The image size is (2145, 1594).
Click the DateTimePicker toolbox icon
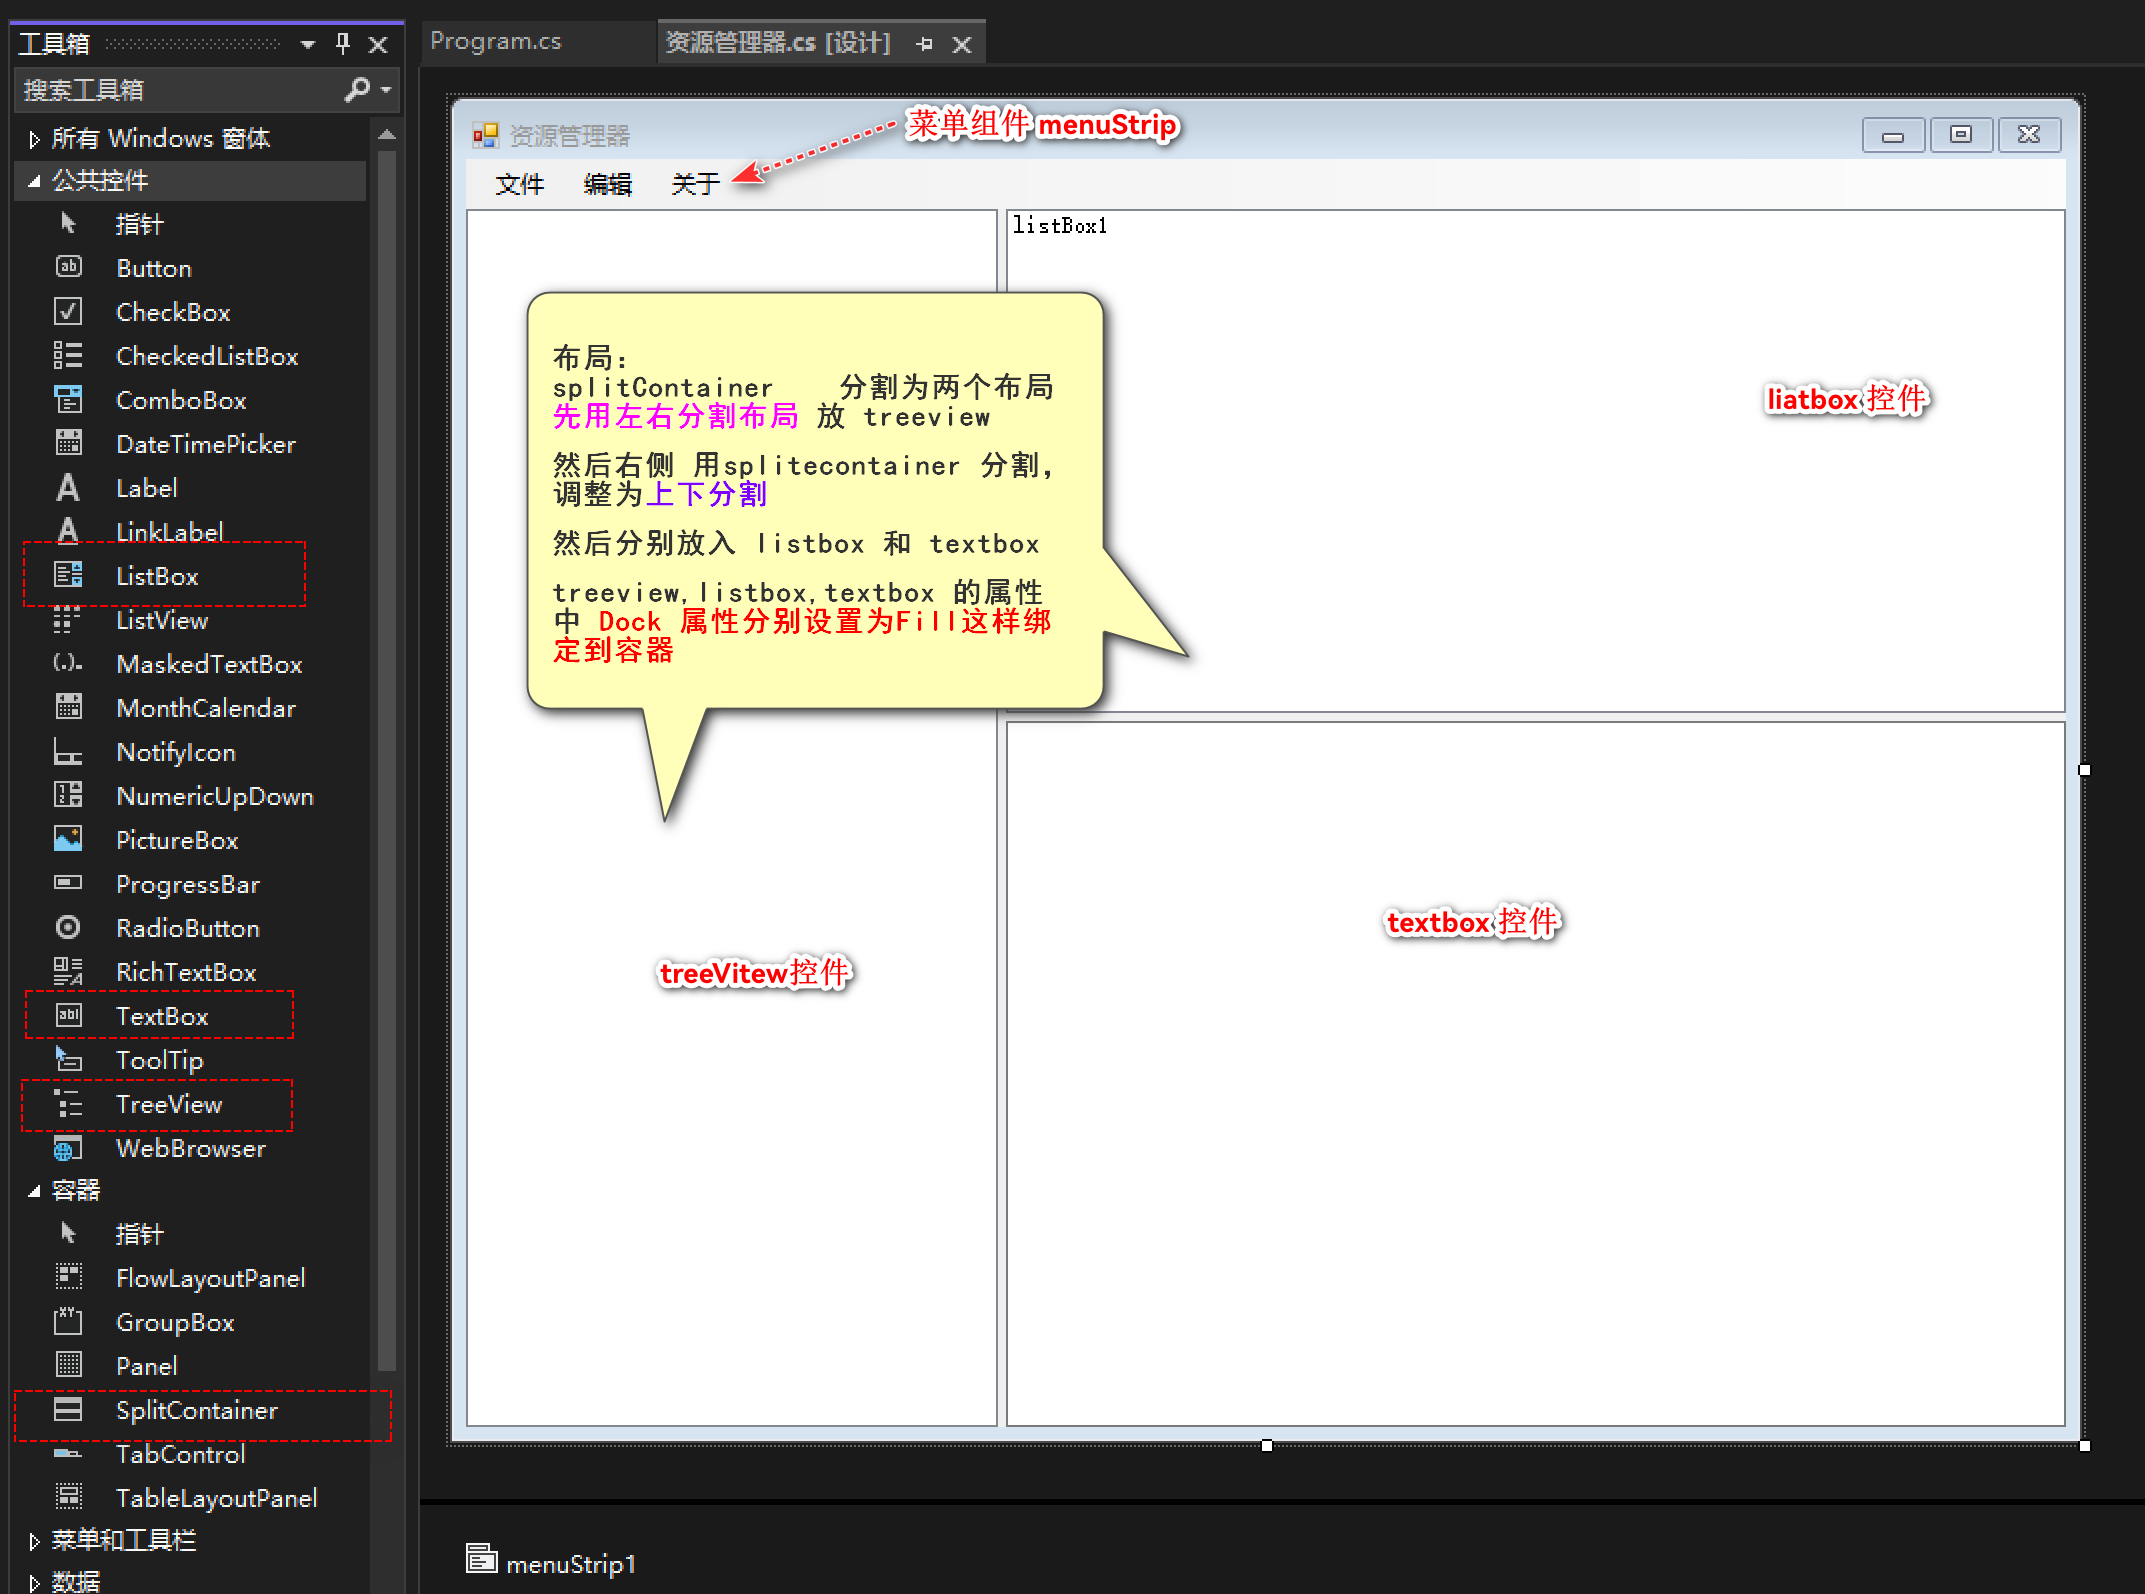click(68, 444)
